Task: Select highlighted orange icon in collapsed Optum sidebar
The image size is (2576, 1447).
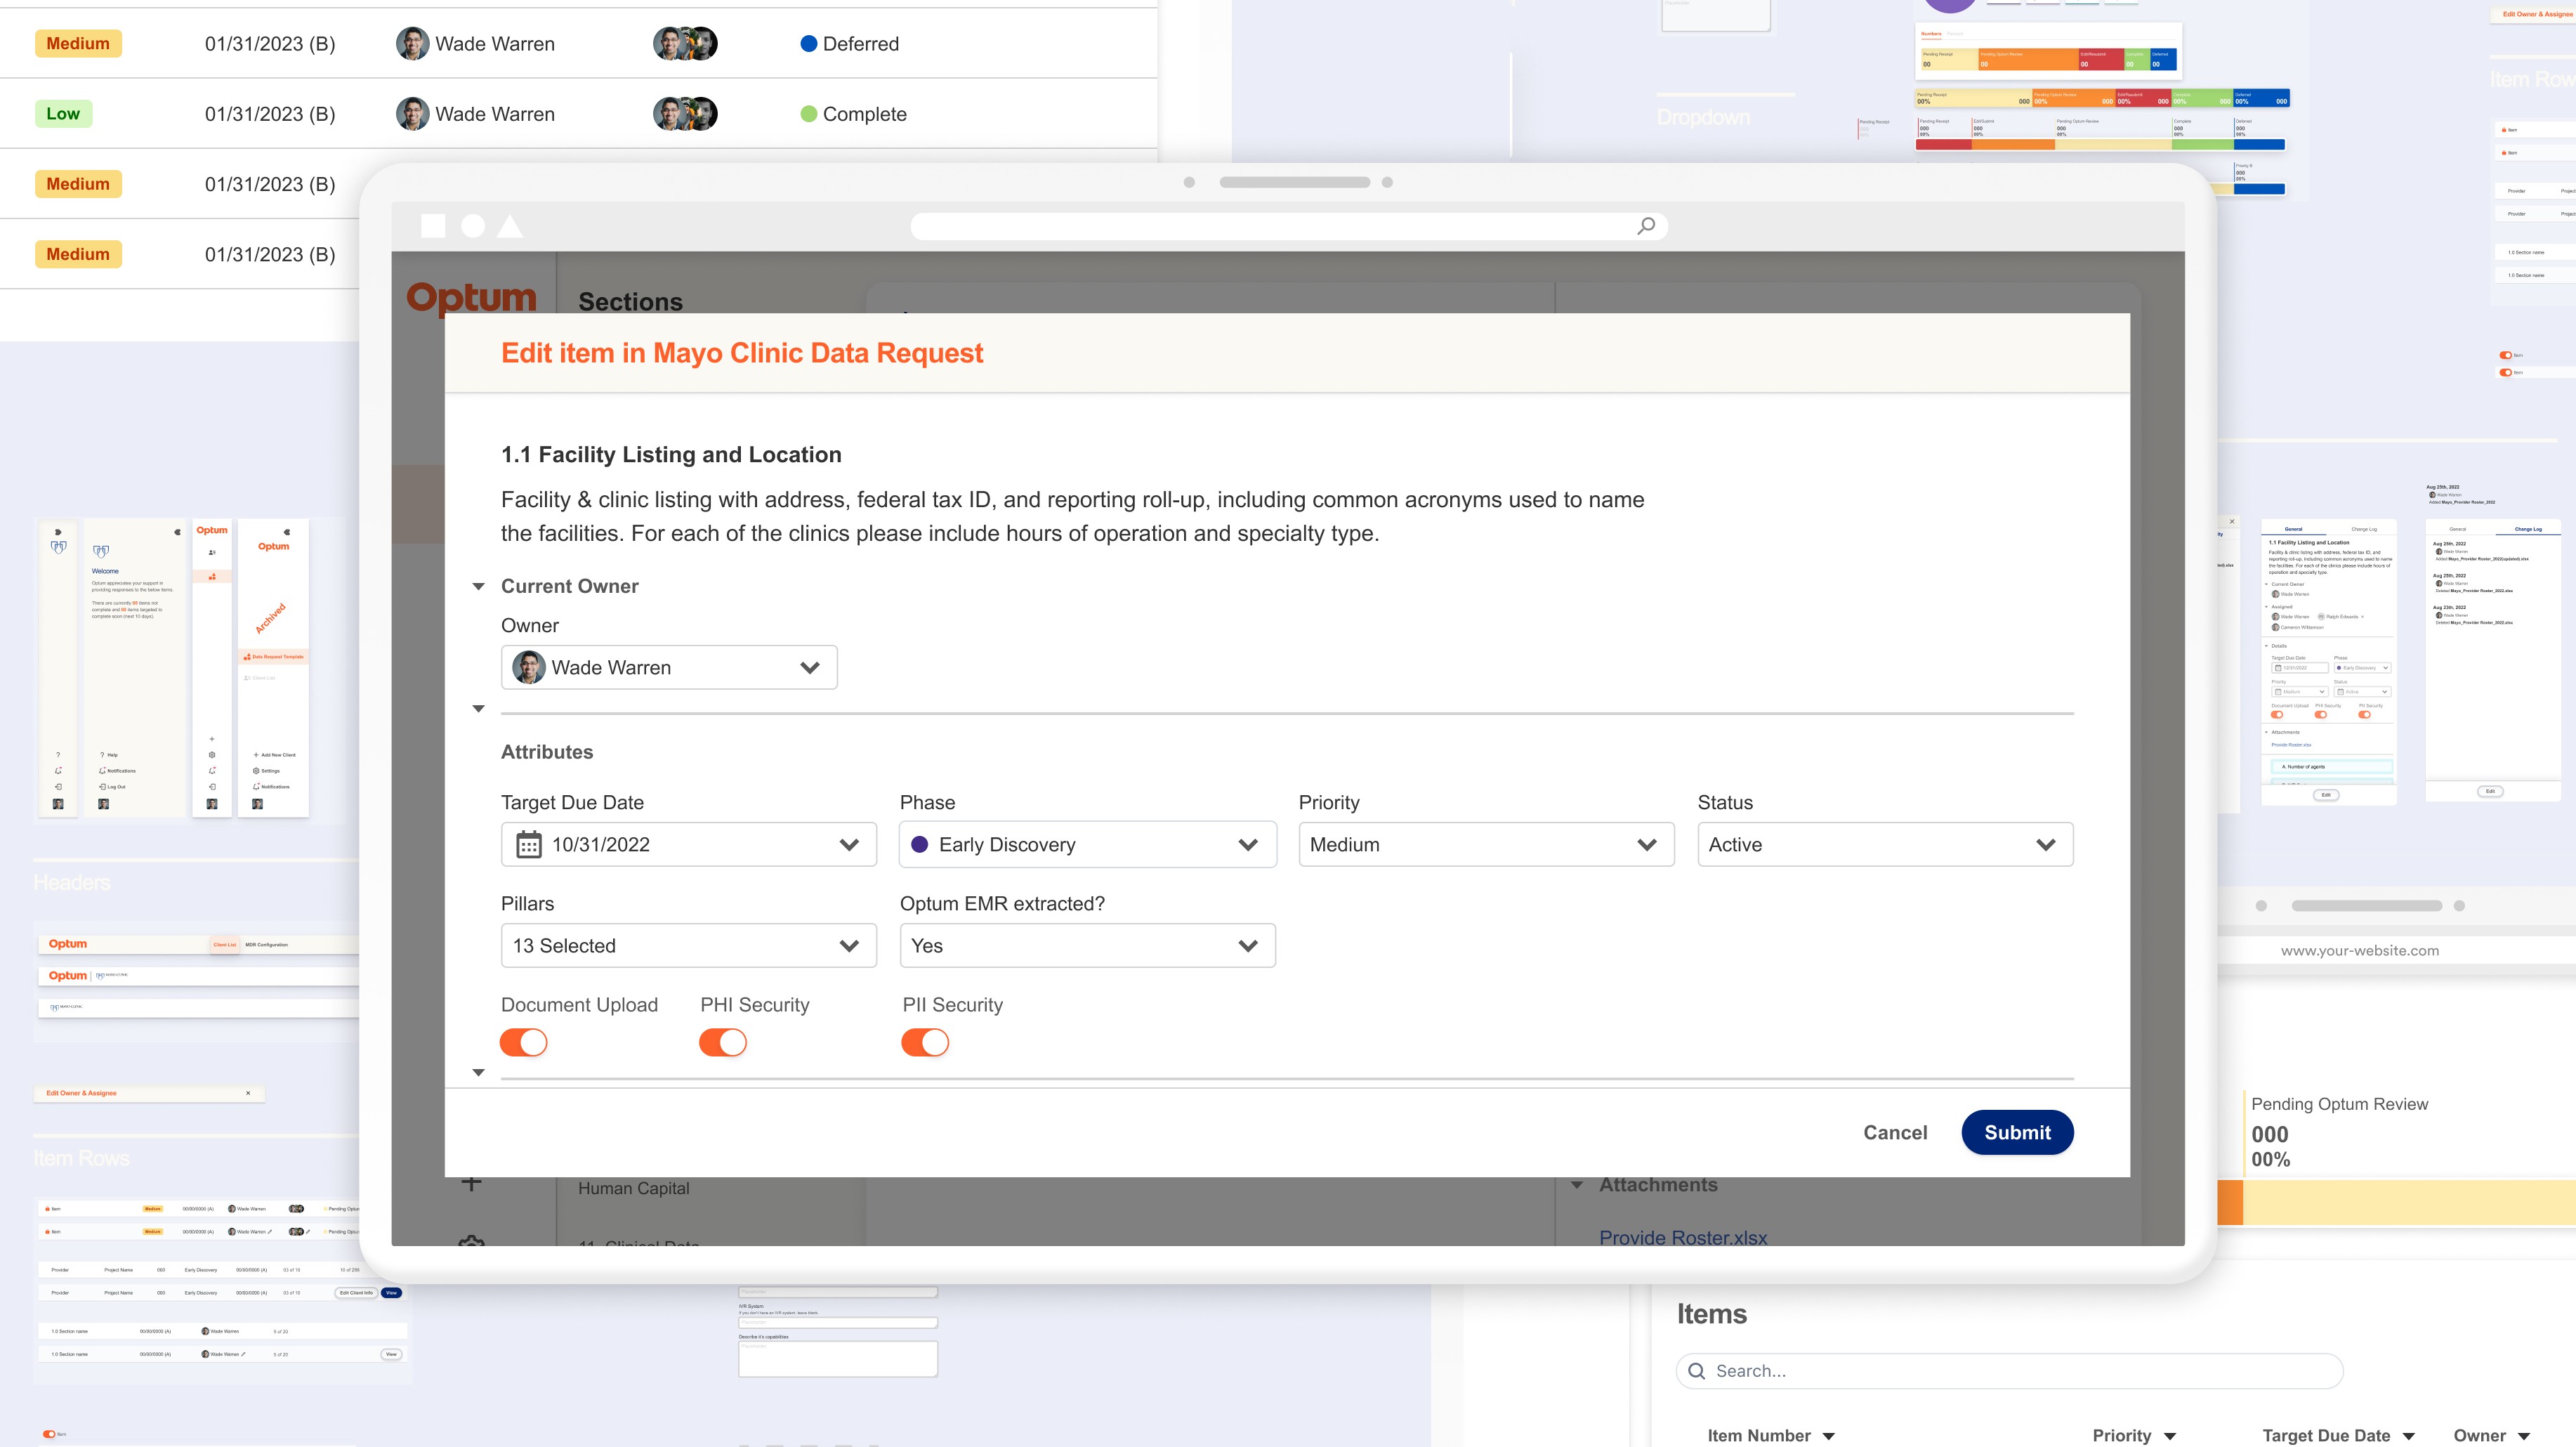Action: click(212, 577)
